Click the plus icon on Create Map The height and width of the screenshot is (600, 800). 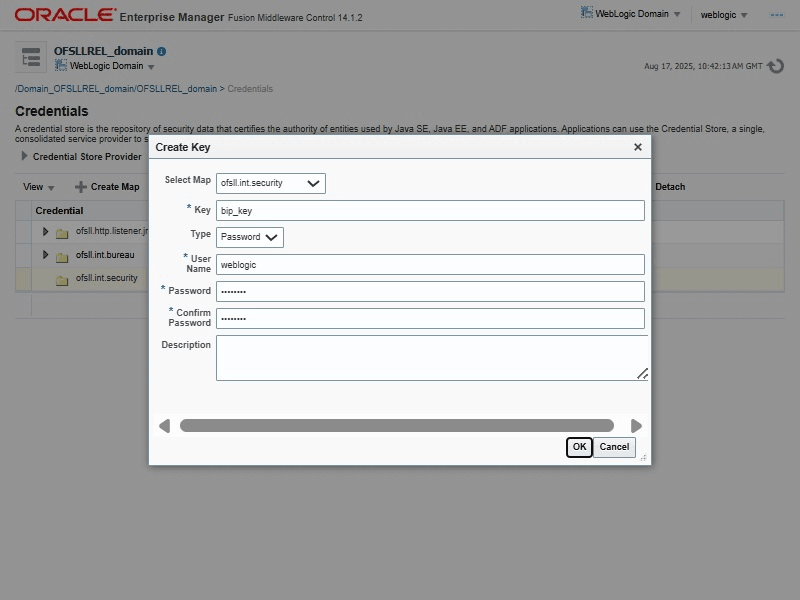coord(81,187)
